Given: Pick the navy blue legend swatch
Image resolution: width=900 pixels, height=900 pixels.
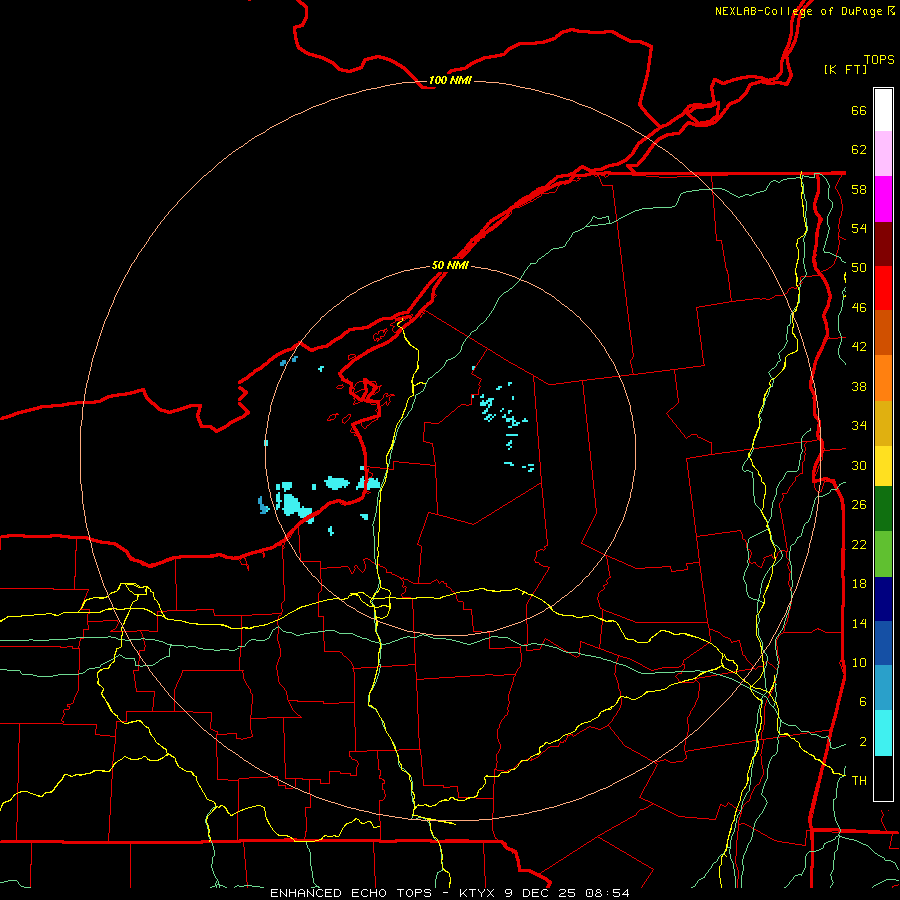Looking at the screenshot, I should [883, 599].
